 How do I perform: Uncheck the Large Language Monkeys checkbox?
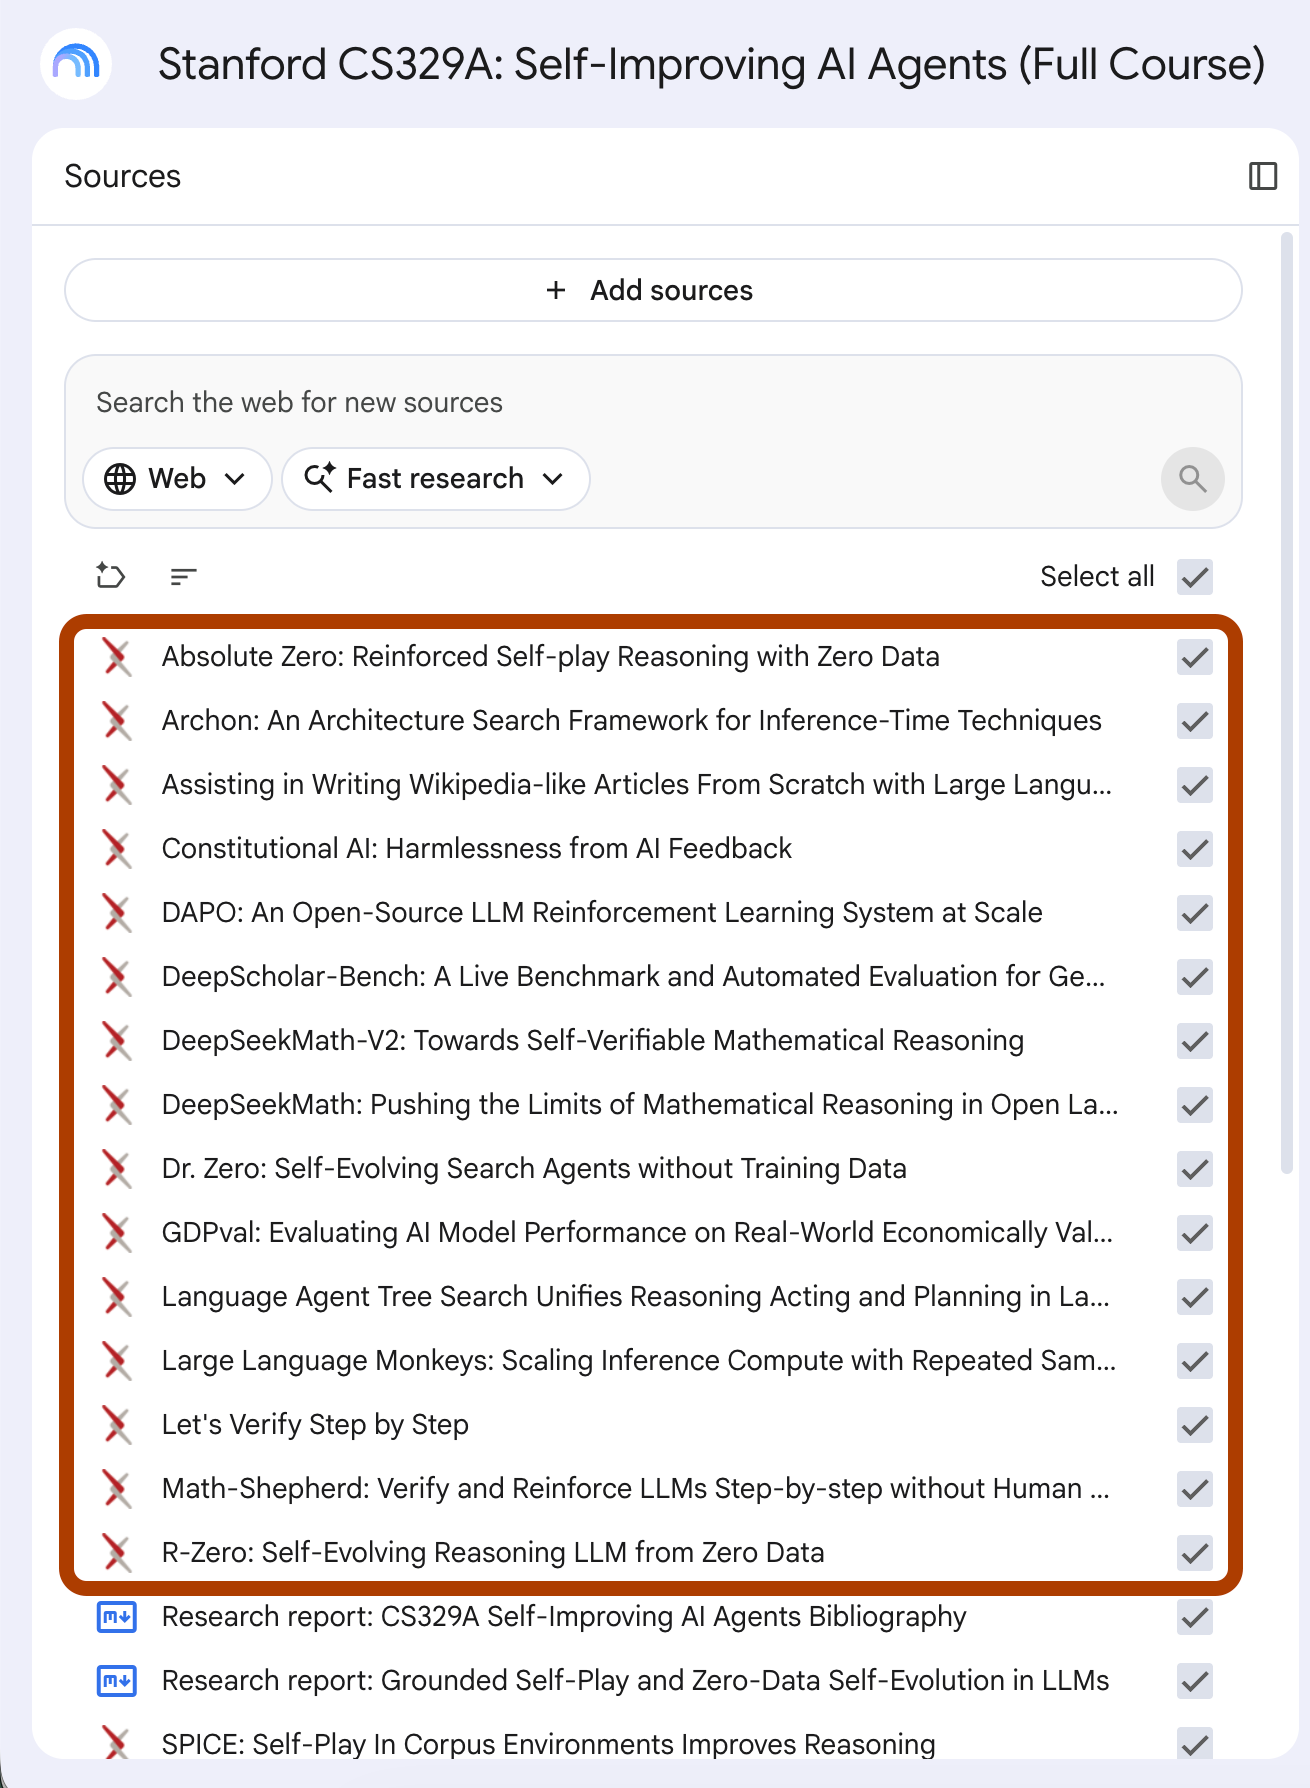[x=1195, y=1361]
